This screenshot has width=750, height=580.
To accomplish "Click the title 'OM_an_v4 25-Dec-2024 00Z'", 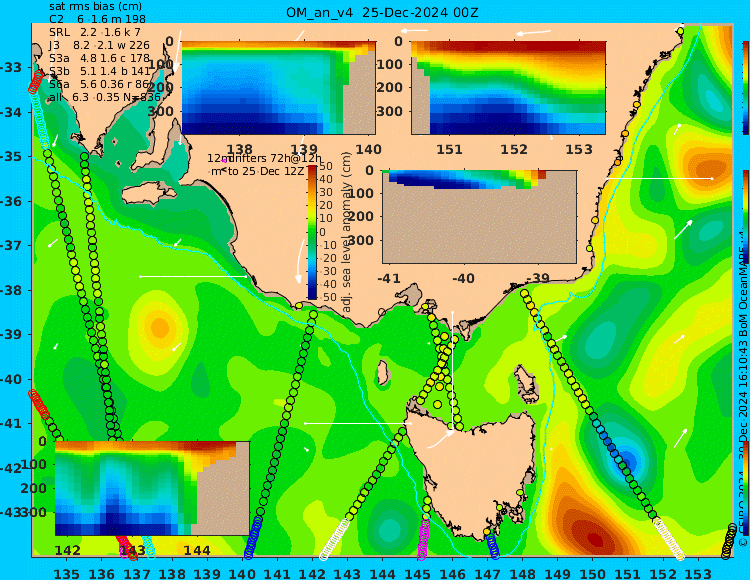I will 382,13.
